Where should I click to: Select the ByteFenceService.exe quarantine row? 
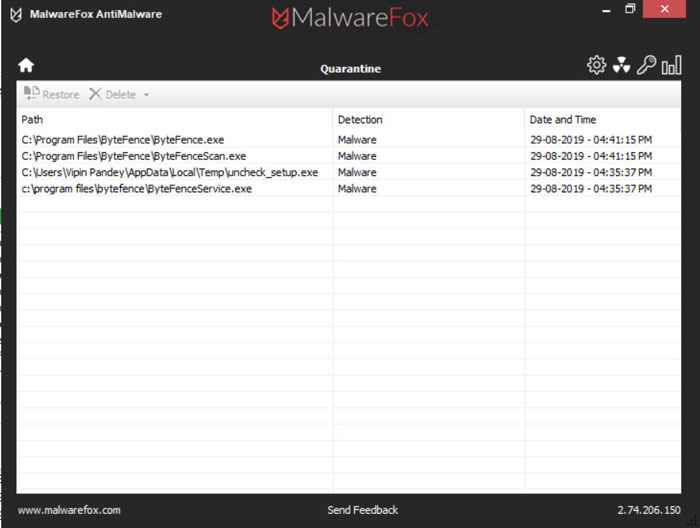(136, 189)
